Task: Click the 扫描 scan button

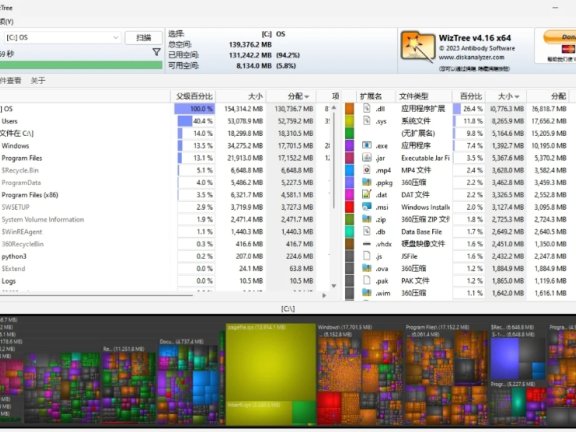Action: click(144, 37)
